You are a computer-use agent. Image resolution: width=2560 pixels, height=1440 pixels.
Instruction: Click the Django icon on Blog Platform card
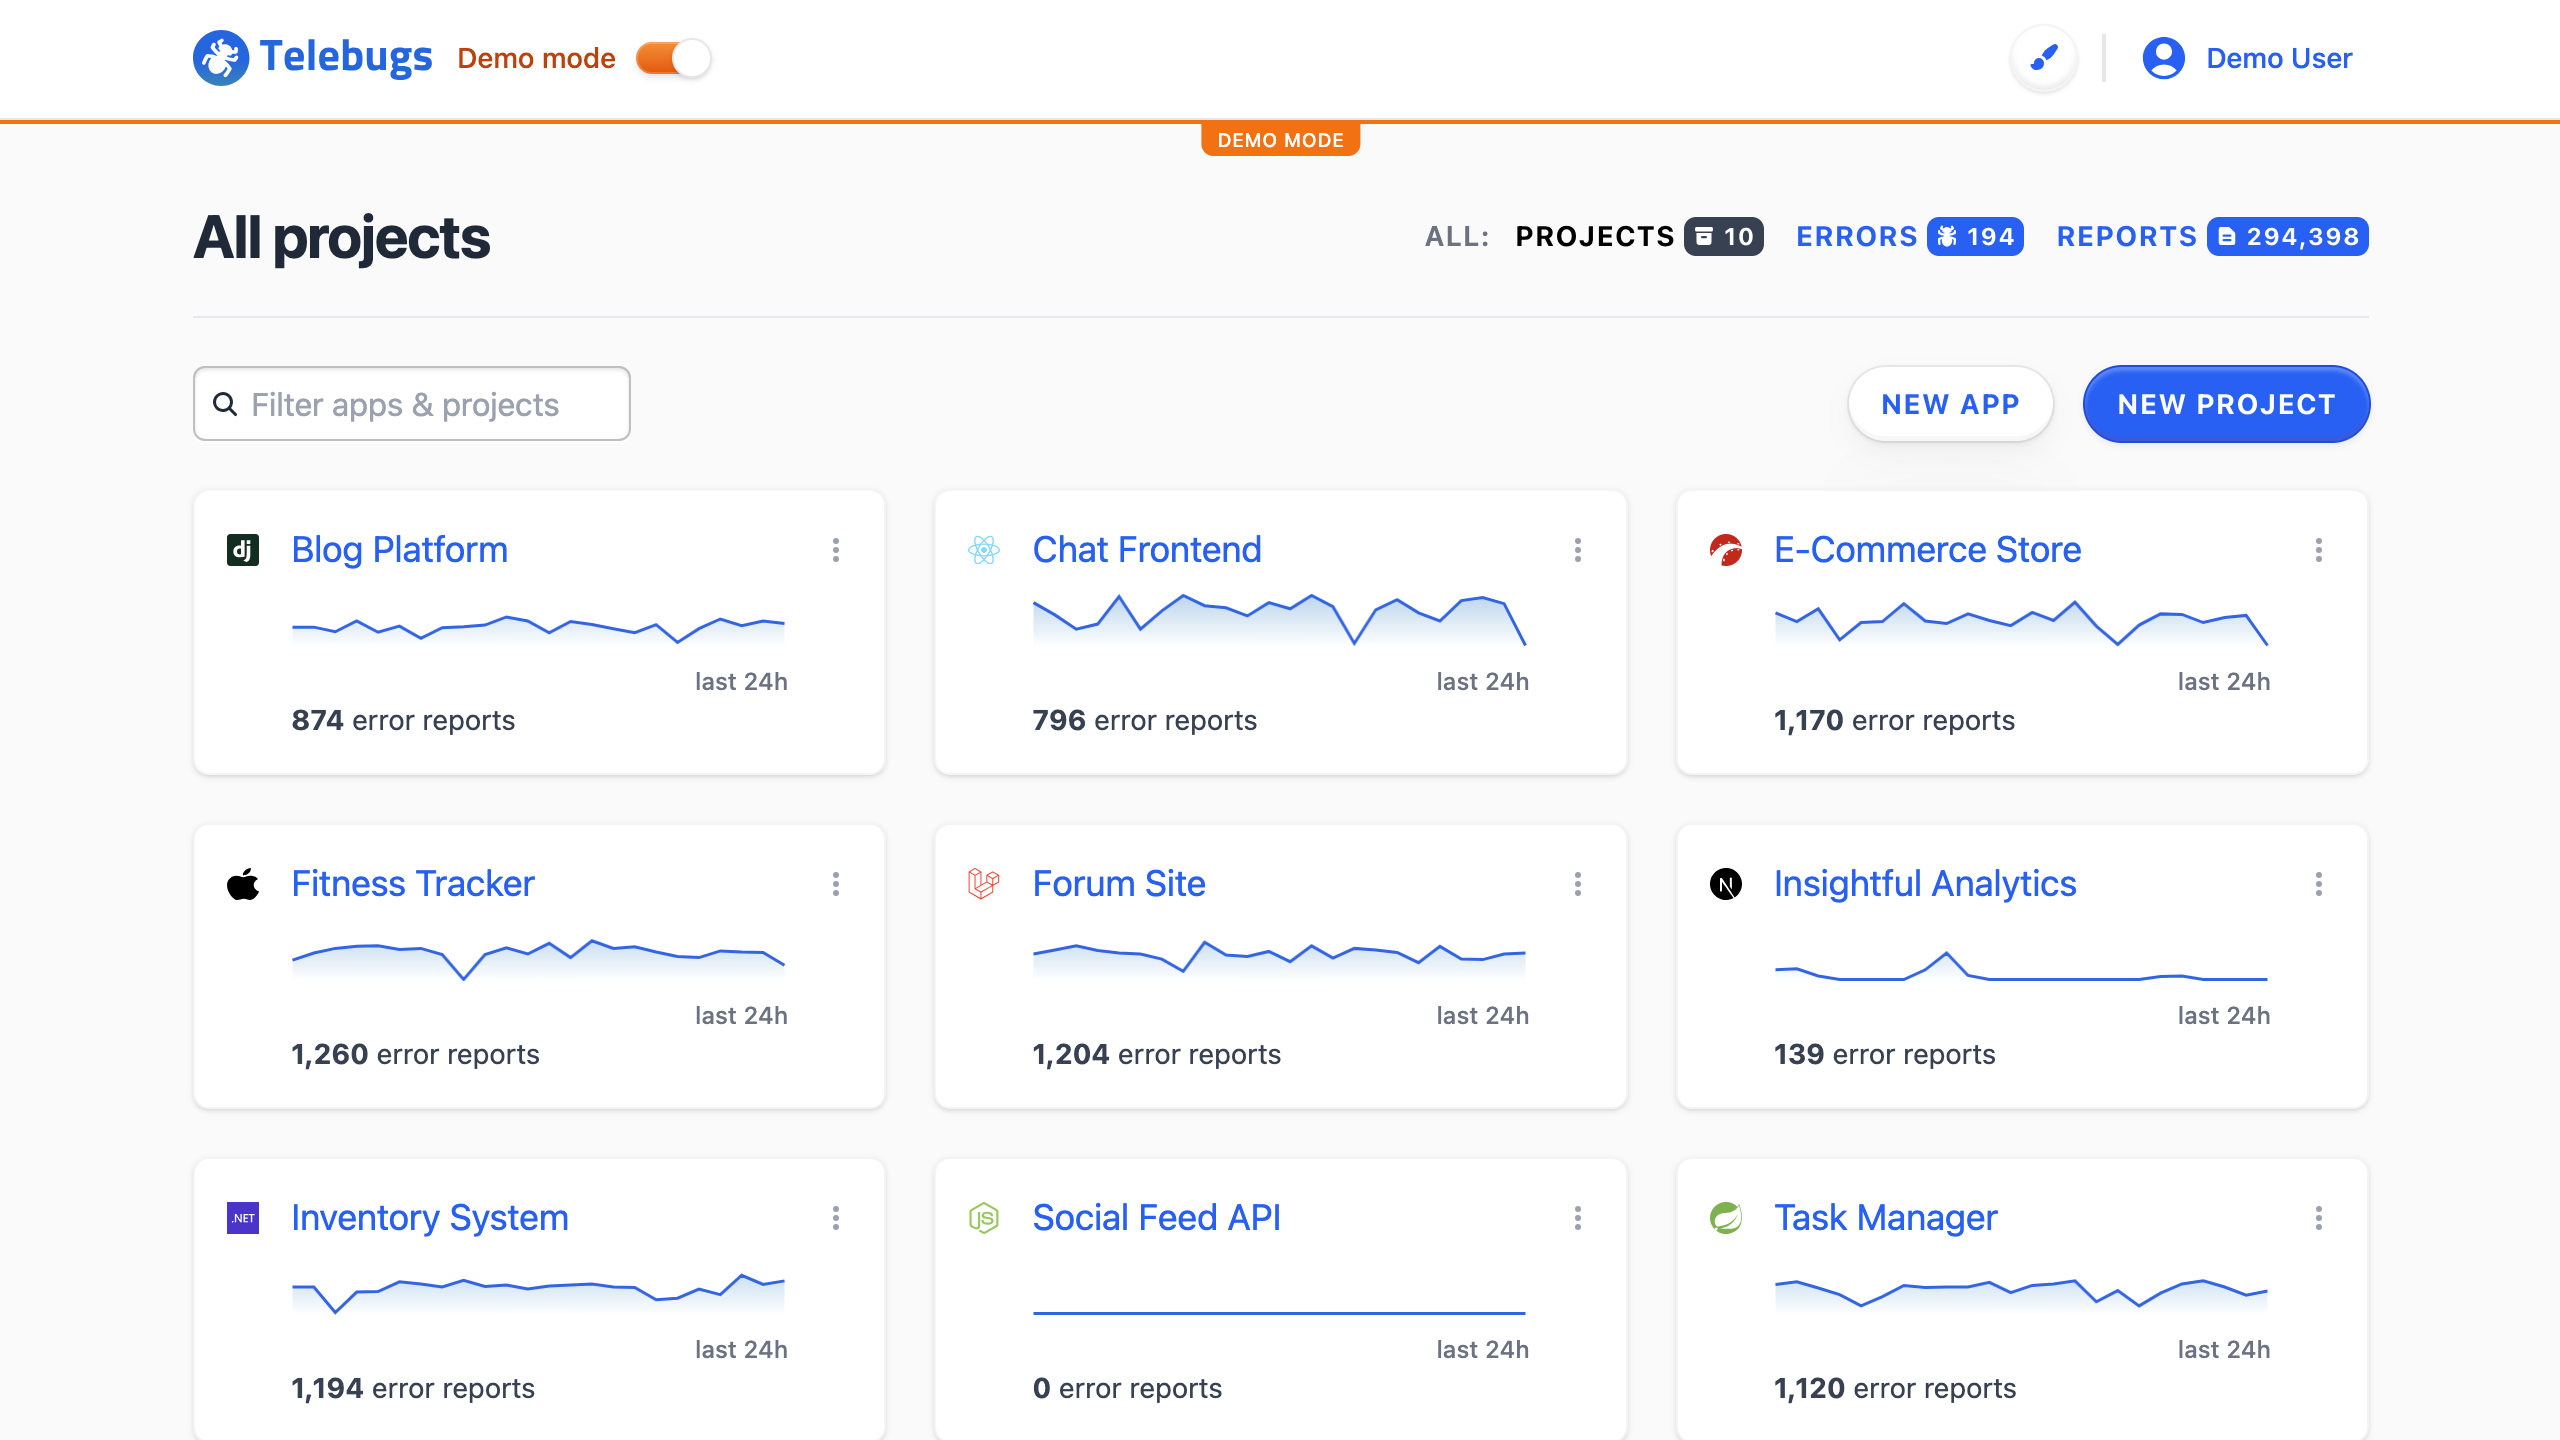point(243,549)
